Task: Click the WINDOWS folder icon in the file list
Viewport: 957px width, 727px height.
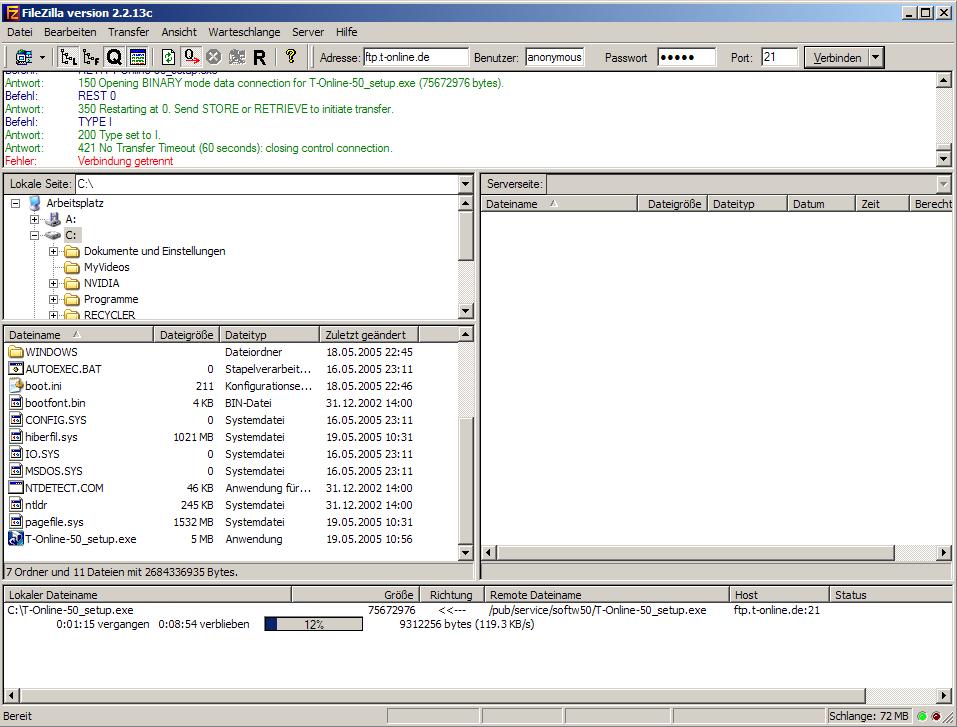Action: pos(16,352)
